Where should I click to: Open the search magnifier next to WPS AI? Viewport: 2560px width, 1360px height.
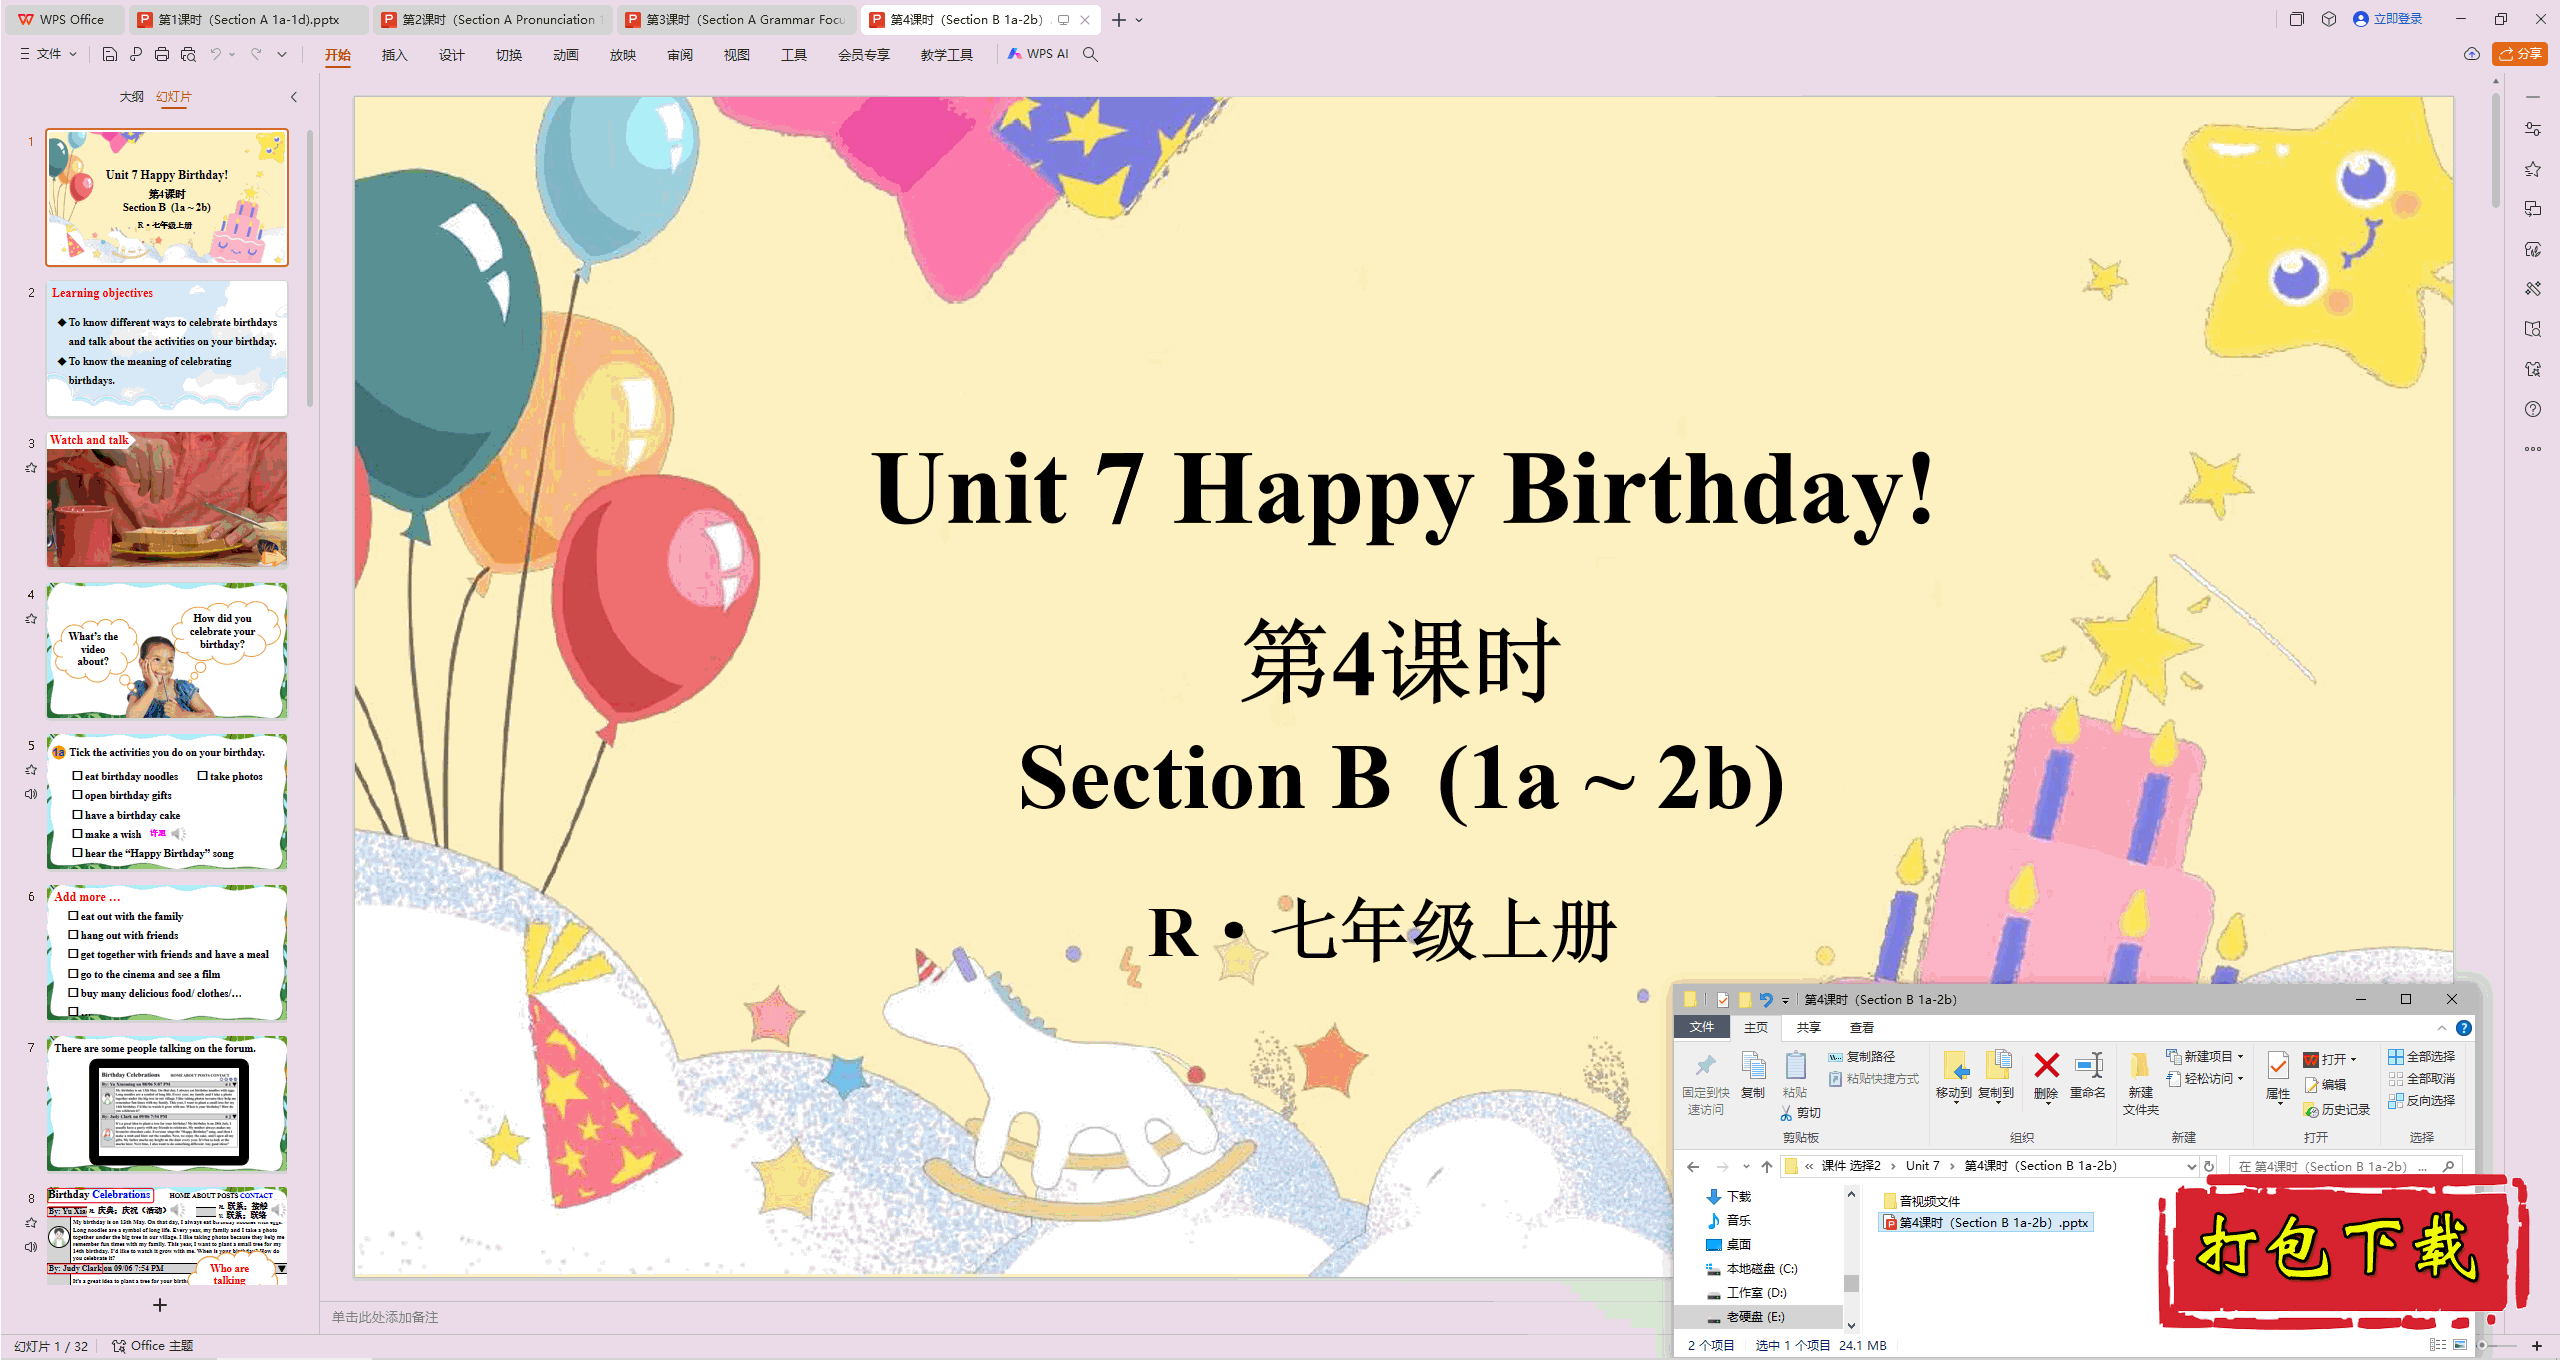coord(1090,54)
